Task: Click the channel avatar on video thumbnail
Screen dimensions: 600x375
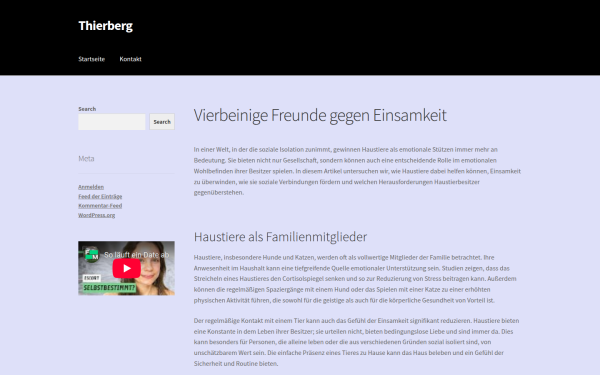Action: [91, 254]
